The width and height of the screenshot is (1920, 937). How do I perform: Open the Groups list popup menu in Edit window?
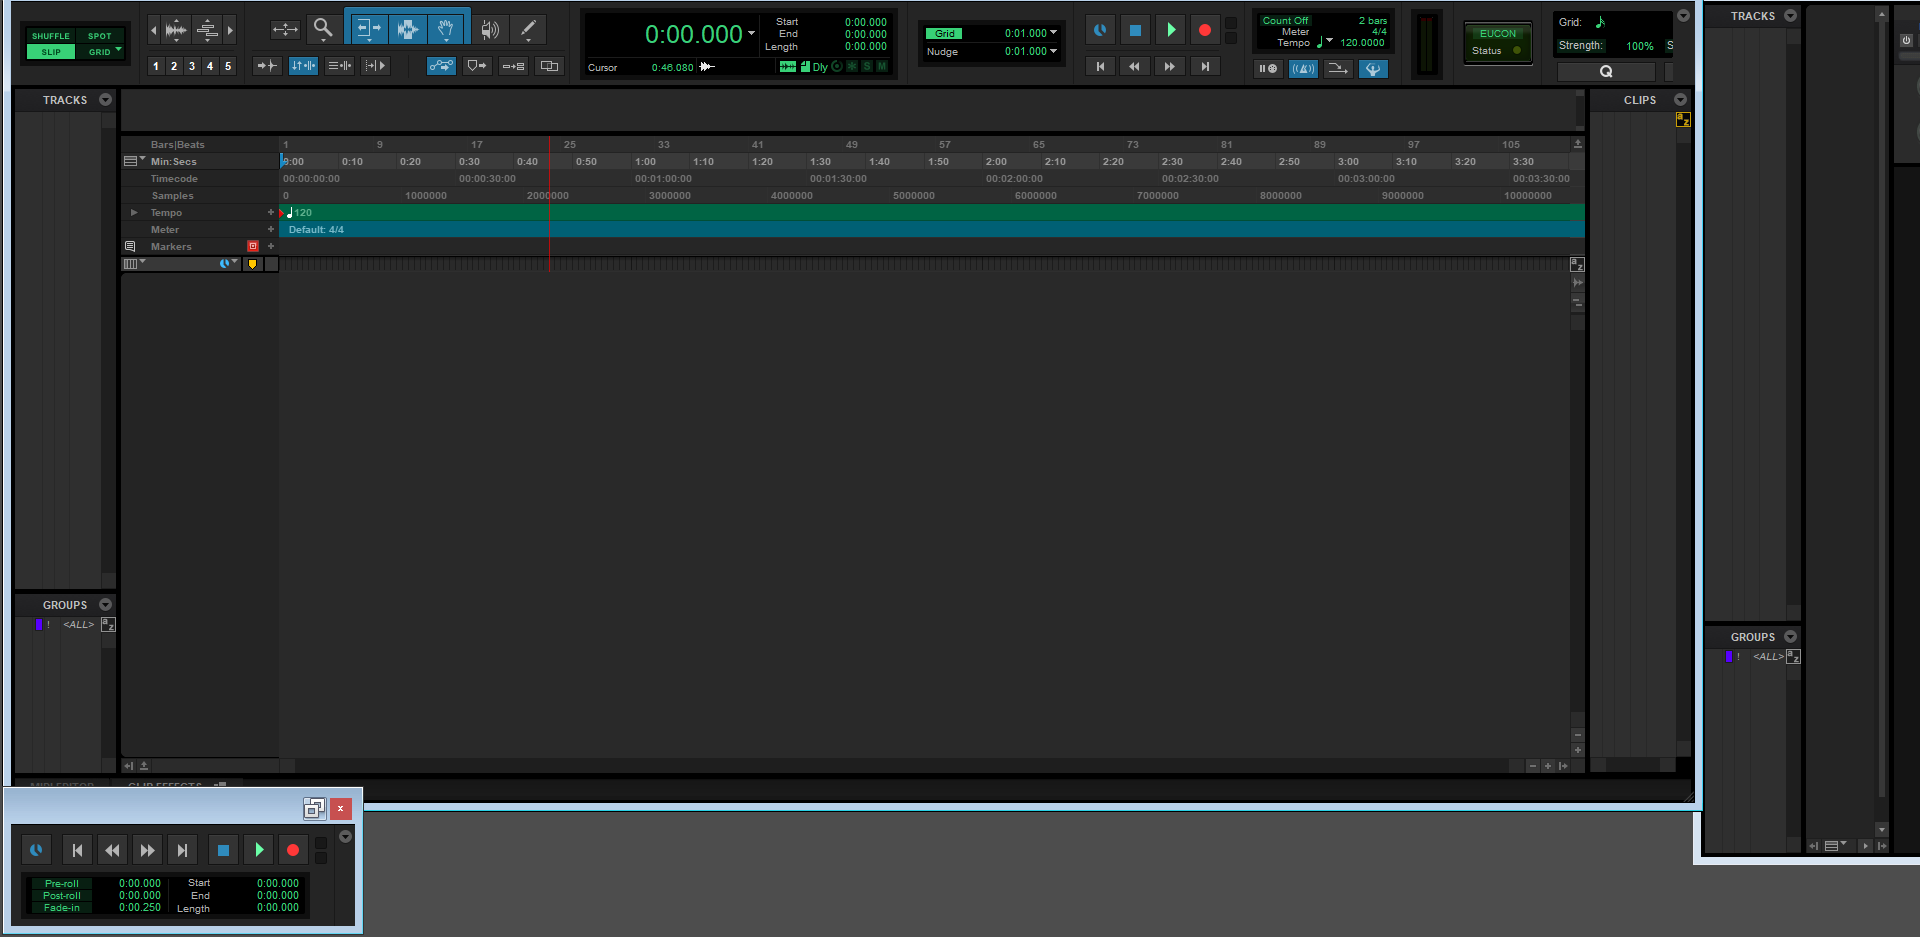(105, 605)
